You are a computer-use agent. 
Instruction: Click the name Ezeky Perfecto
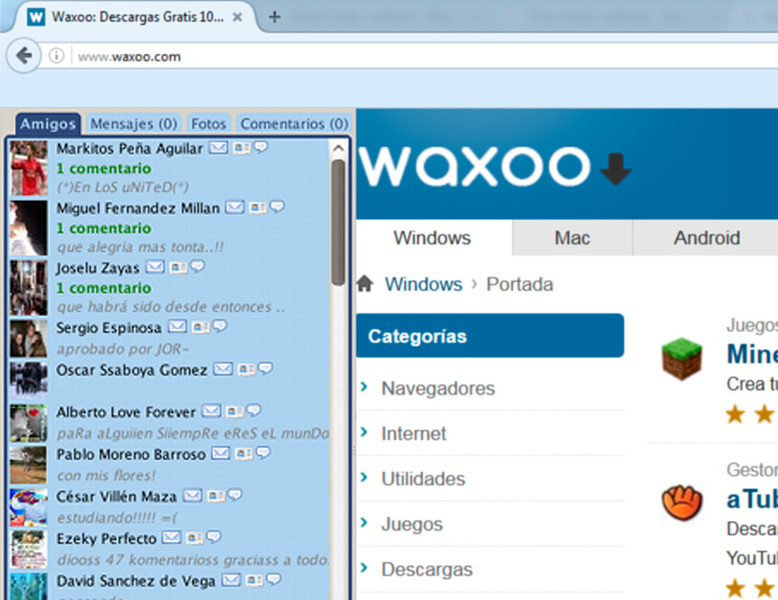[x=106, y=538]
